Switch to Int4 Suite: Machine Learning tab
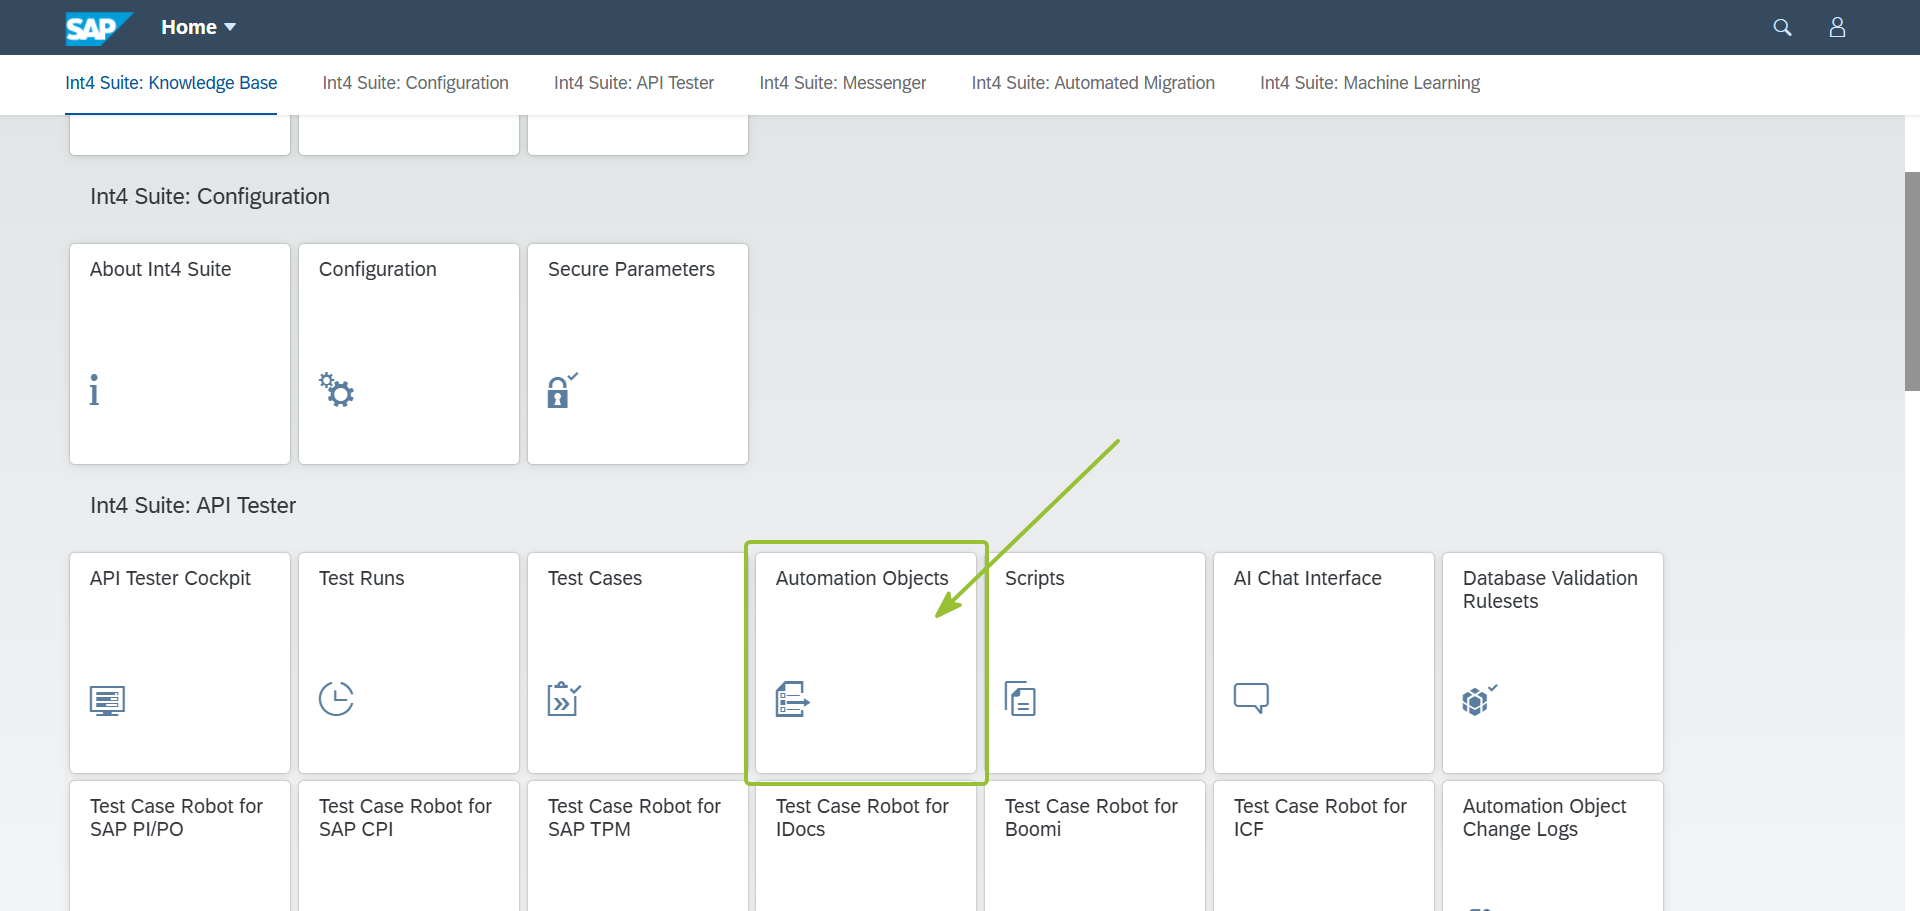Screen dimensions: 1920x911 pos(1370,83)
